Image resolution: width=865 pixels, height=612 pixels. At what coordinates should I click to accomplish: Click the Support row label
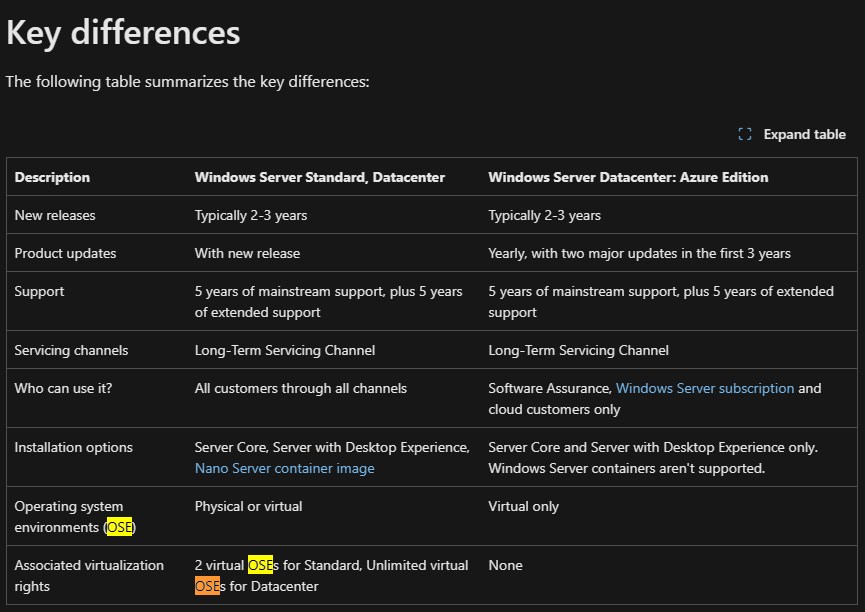pos(39,291)
